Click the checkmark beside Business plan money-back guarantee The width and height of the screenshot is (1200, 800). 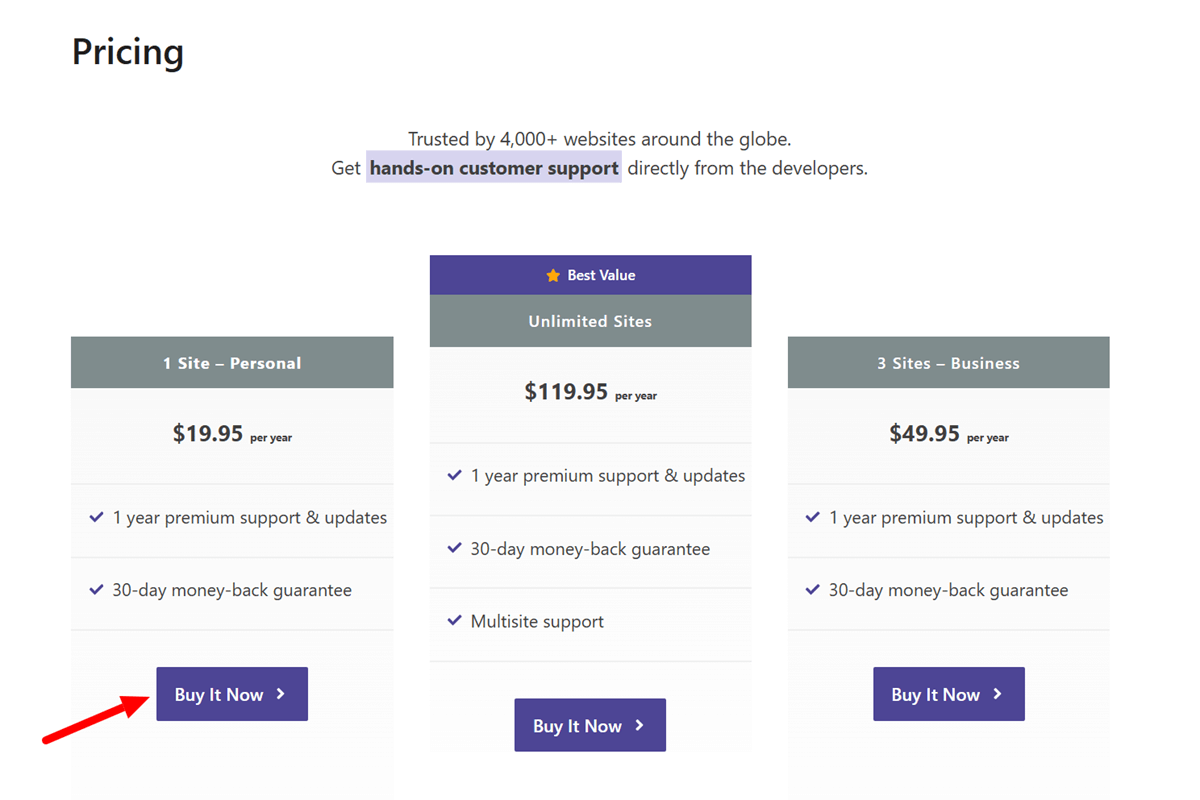pos(813,590)
